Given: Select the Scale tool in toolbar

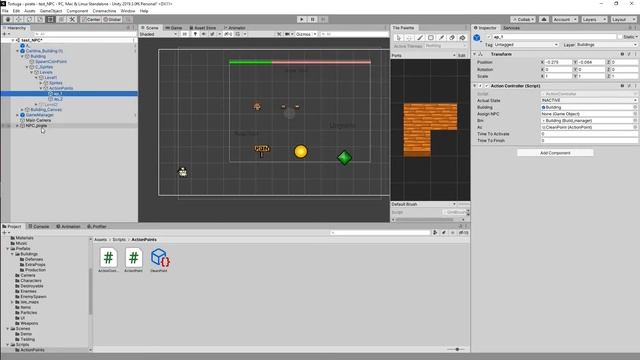Looking at the screenshot, I should click(40, 19).
